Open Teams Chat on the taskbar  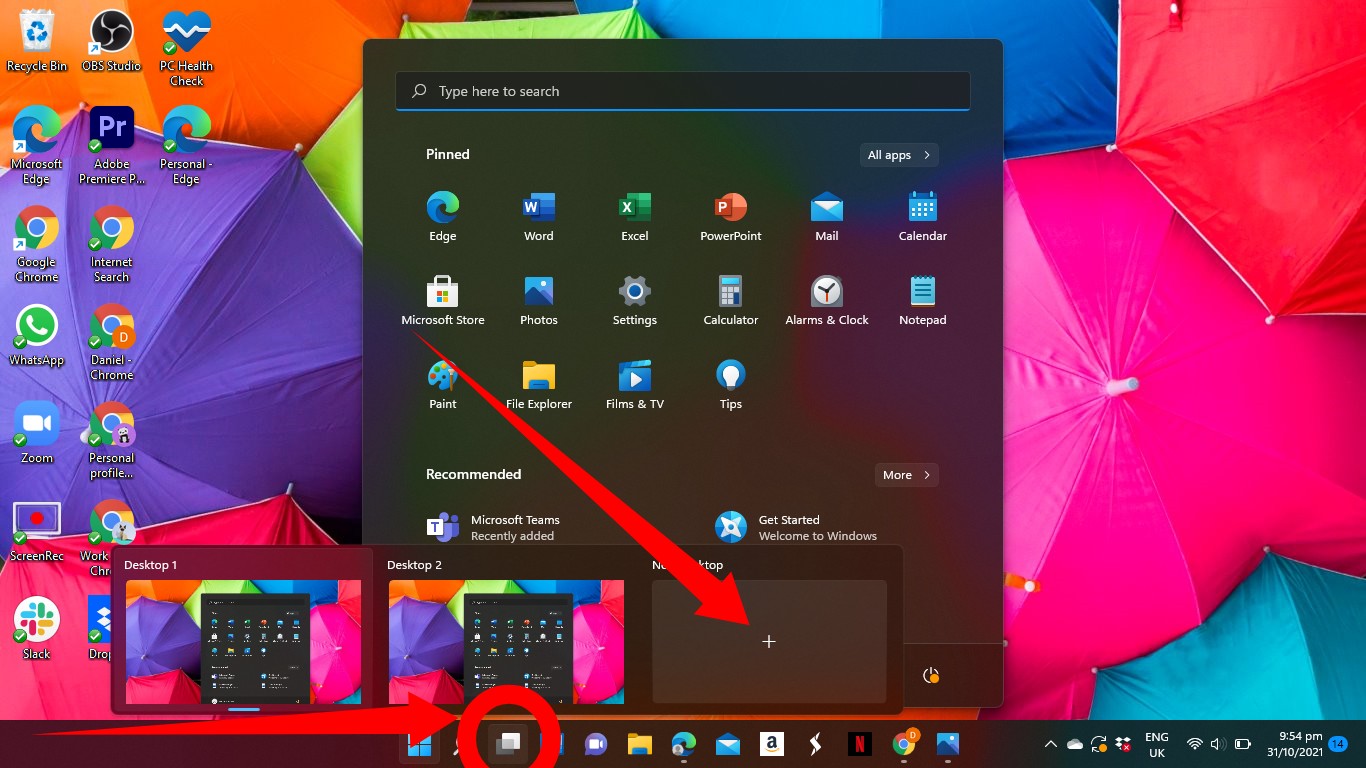(x=596, y=744)
